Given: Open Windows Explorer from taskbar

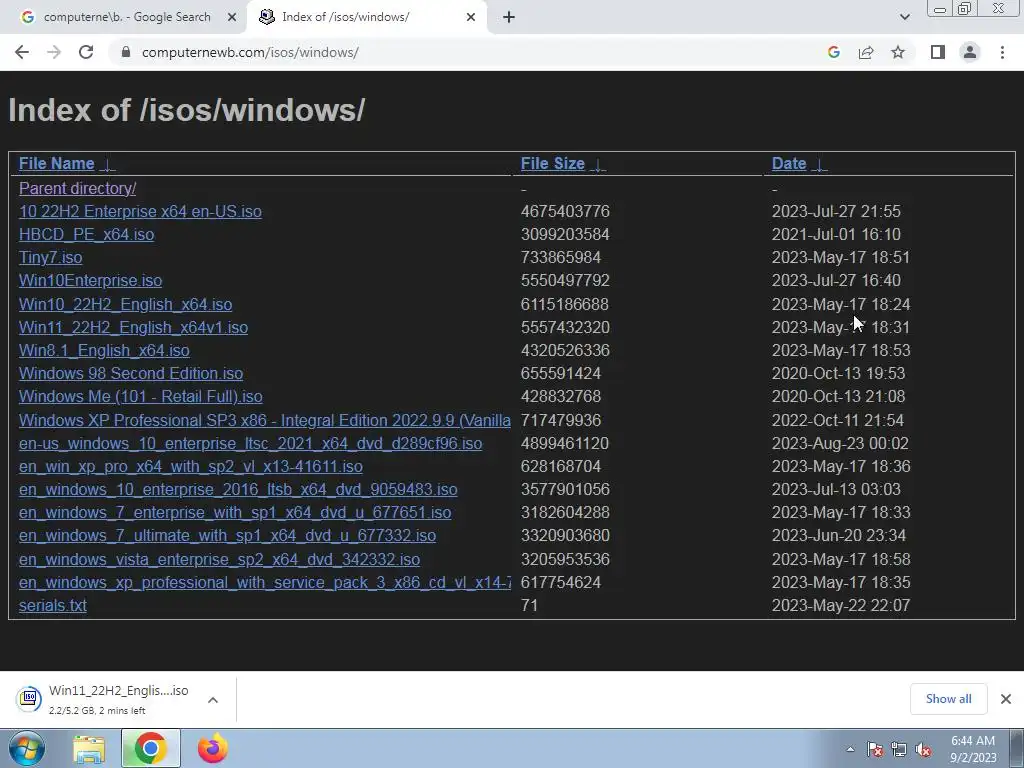Looking at the screenshot, I should tap(89, 748).
